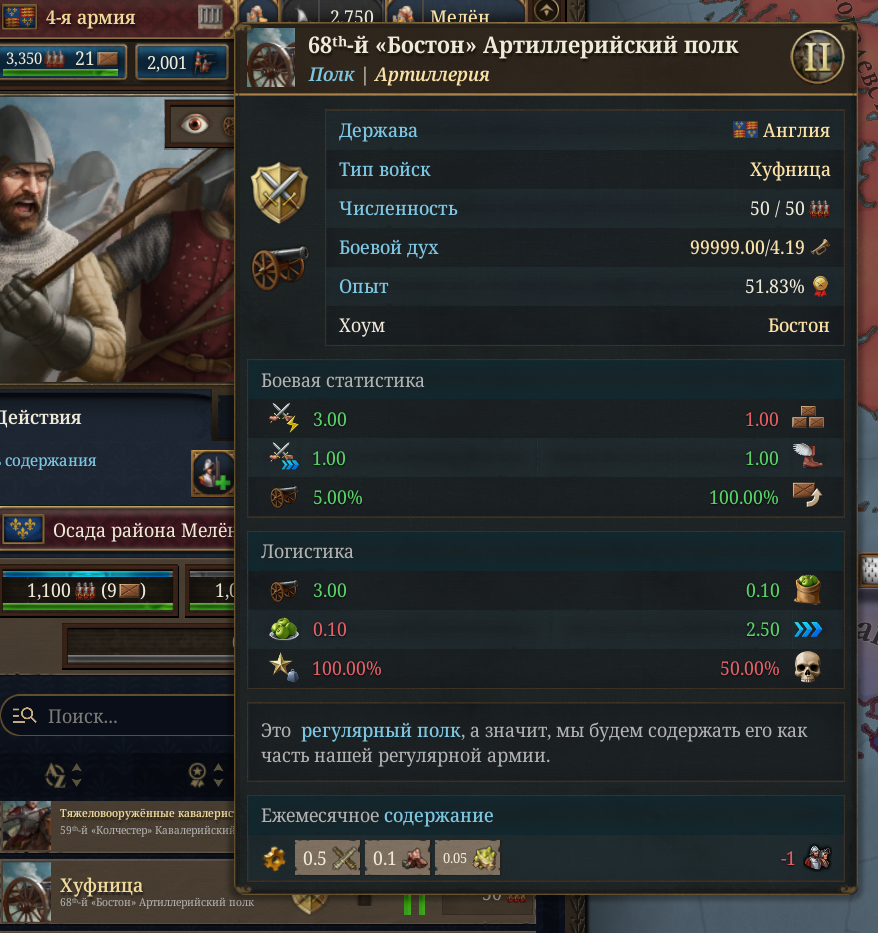Viewport: 878px width, 933px height.
Task: Click the army banner icon beside 4-я армия
Action: click(19, 17)
